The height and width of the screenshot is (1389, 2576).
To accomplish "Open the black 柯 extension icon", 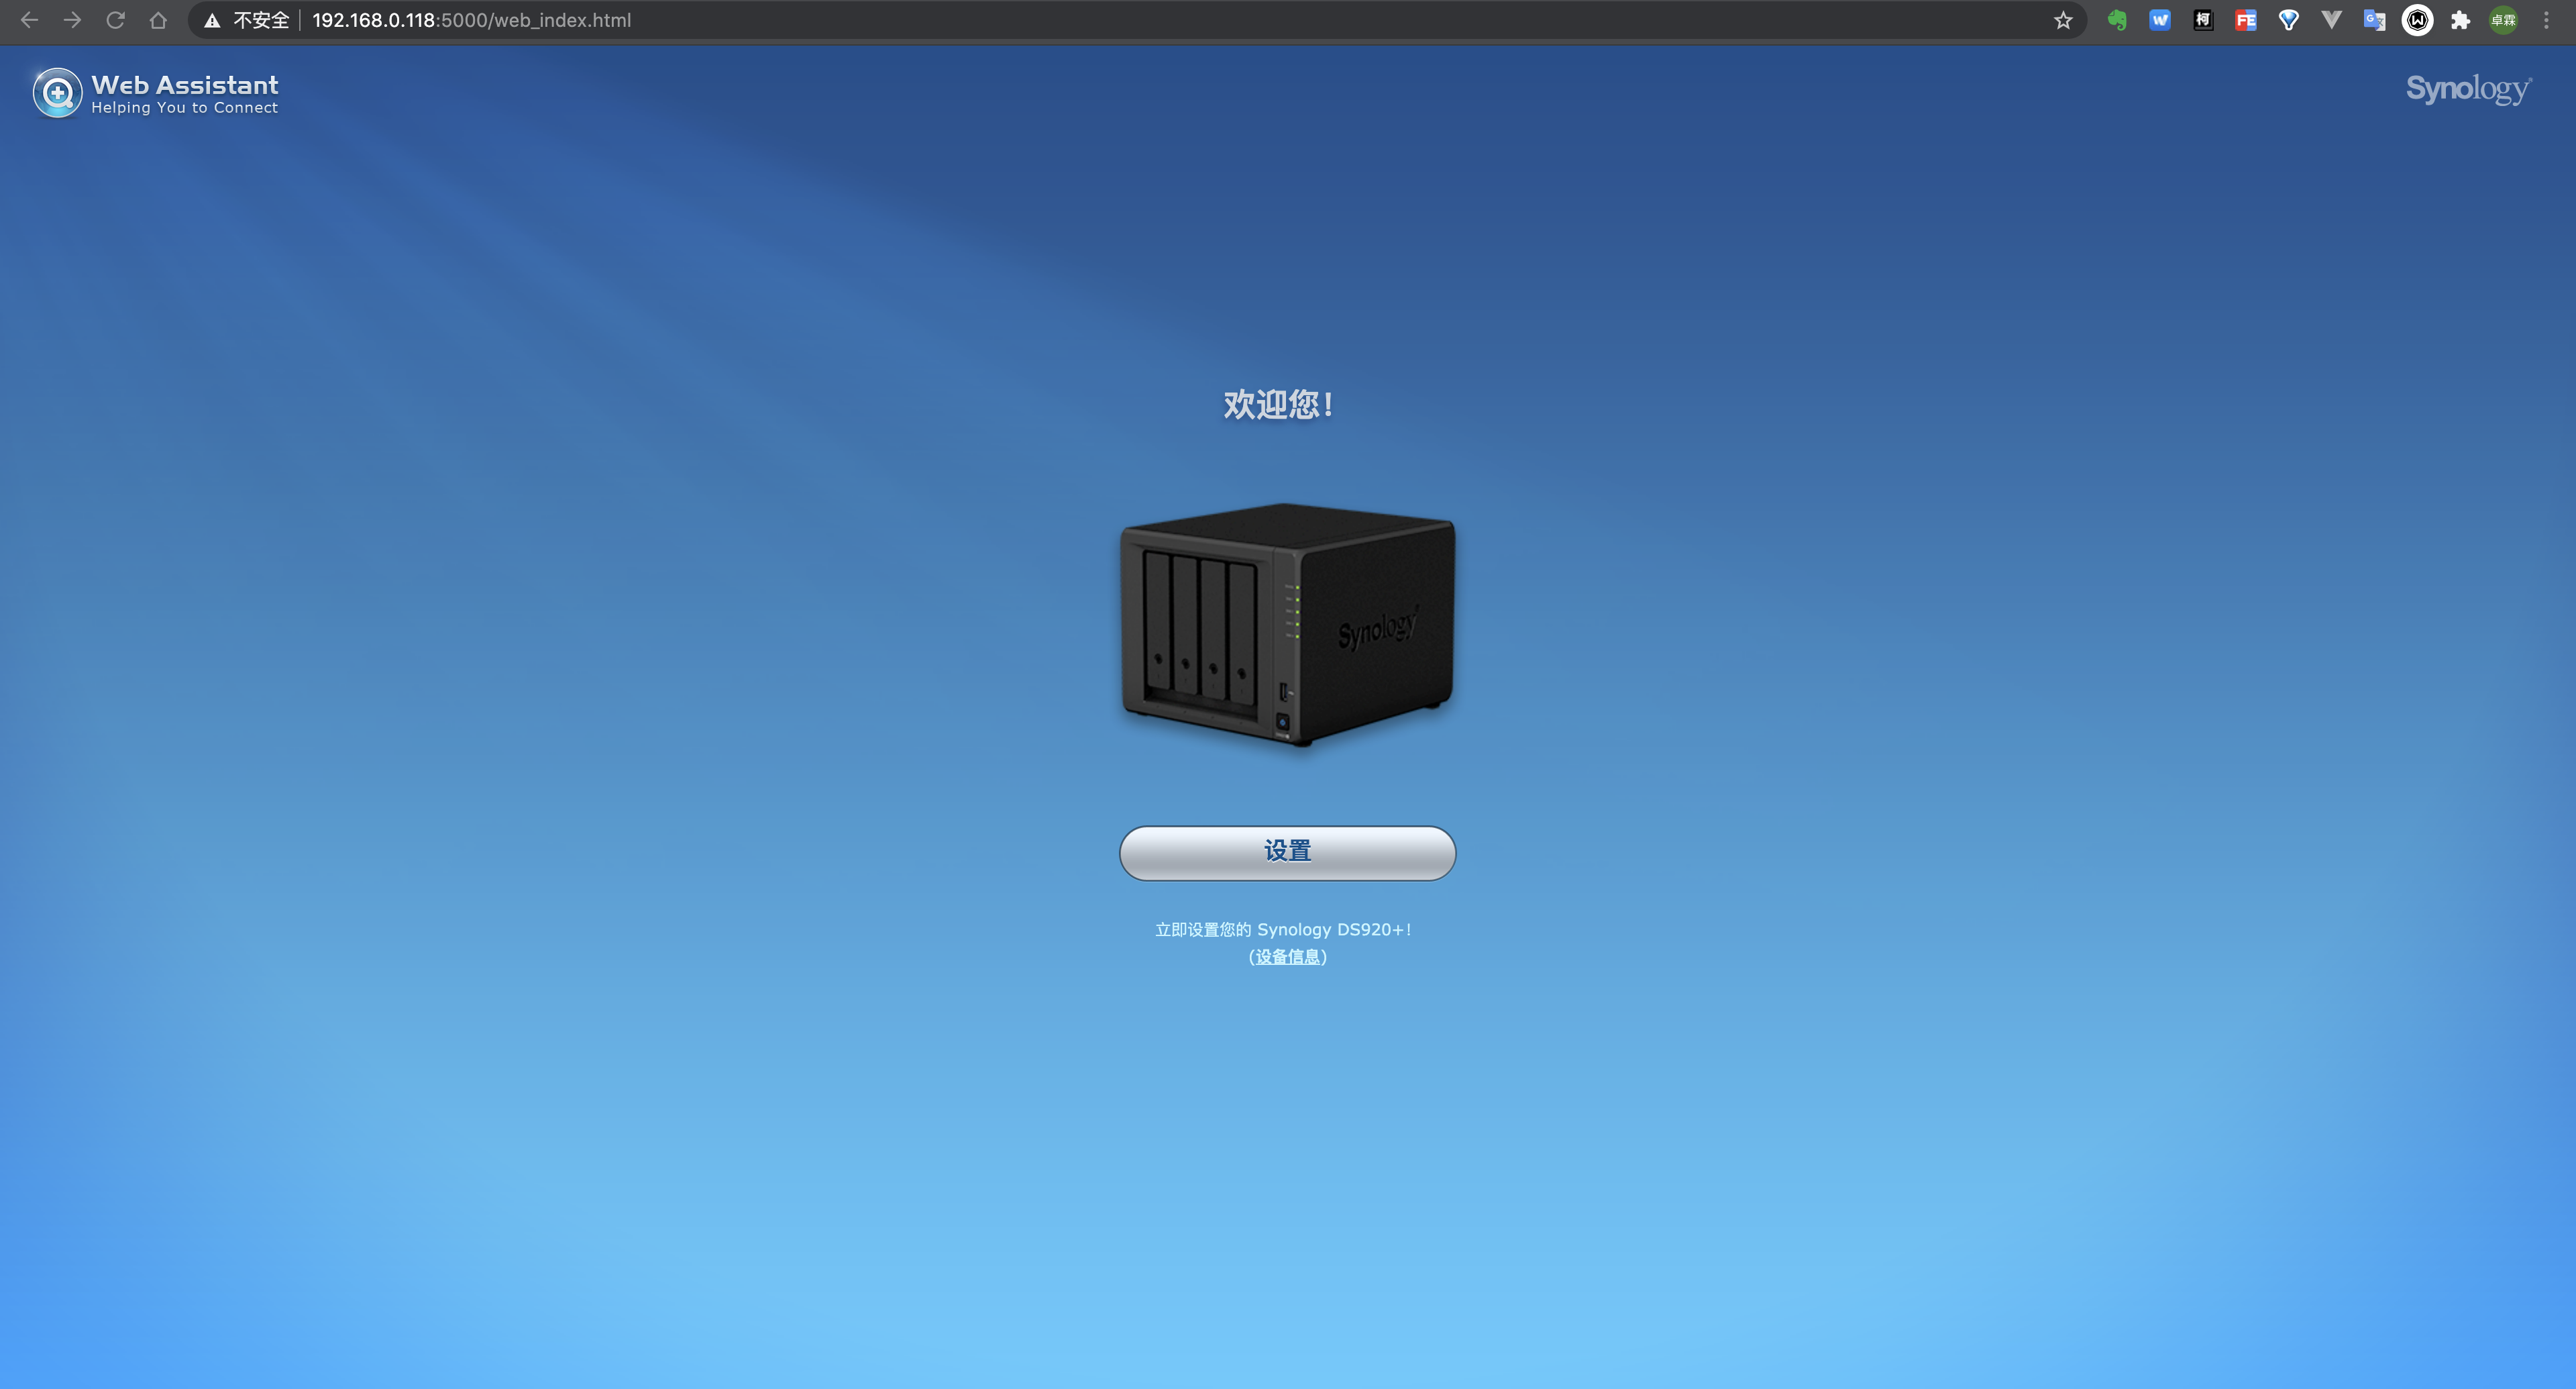I will coord(2203,20).
